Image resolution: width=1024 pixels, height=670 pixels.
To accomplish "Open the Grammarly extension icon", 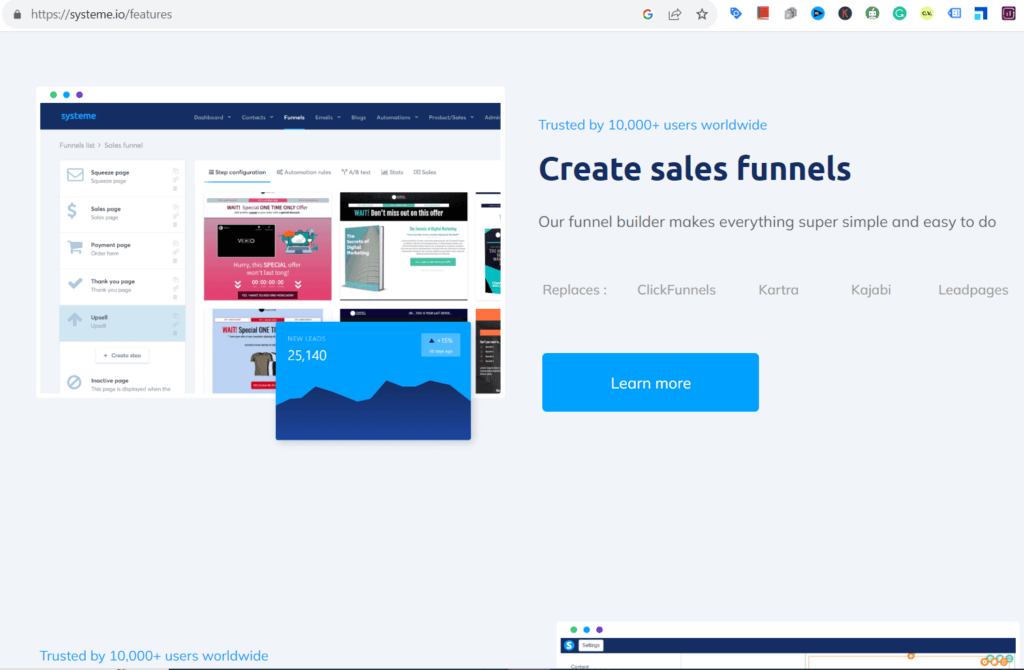I will [x=900, y=14].
